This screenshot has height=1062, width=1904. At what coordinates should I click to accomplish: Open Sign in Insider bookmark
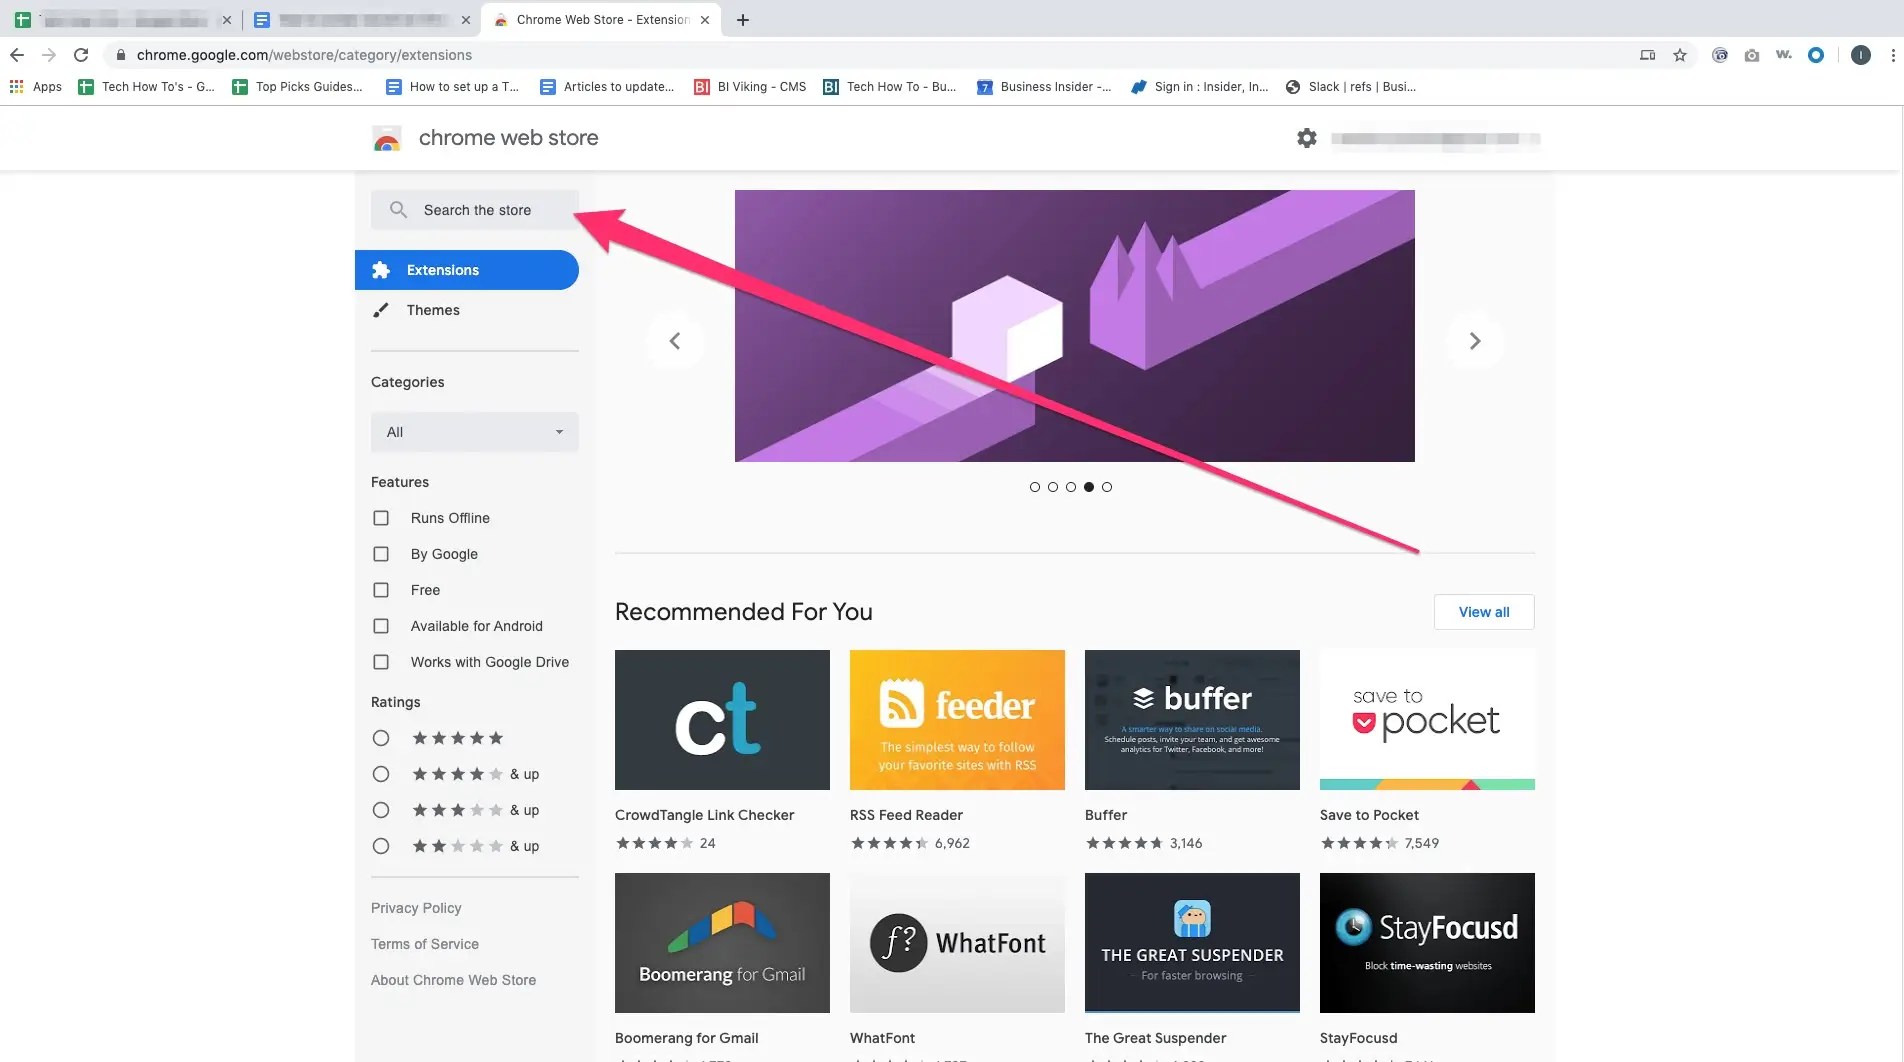tap(1200, 87)
